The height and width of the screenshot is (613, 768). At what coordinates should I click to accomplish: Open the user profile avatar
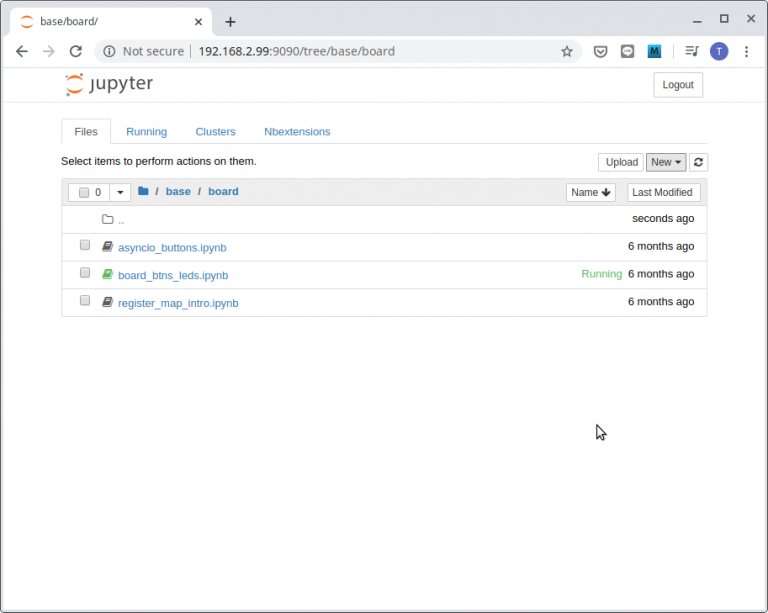click(x=719, y=51)
